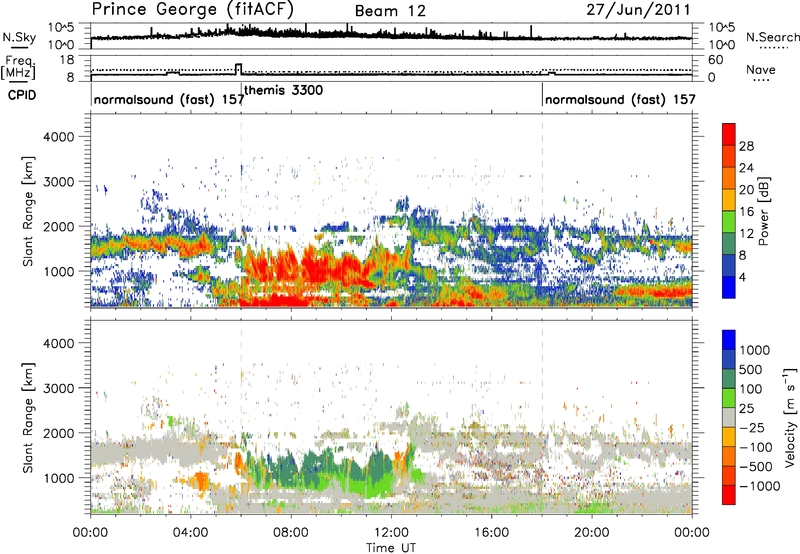The height and width of the screenshot is (554, 800).
Task: Click "4000" on power panel range axis
Action: pyautogui.click(x=58, y=137)
